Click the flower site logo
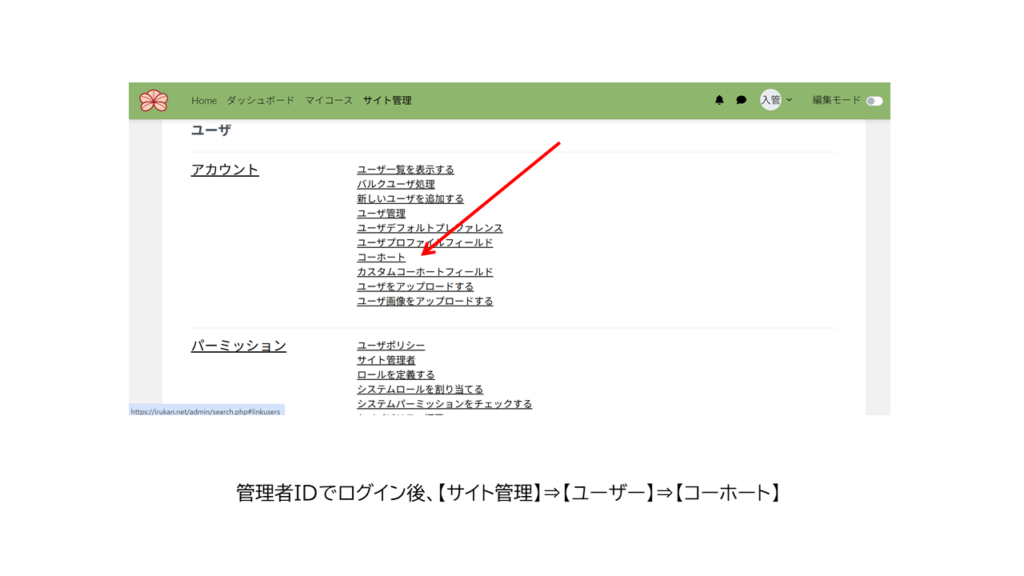The width and height of the screenshot is (1024, 576). point(154,101)
